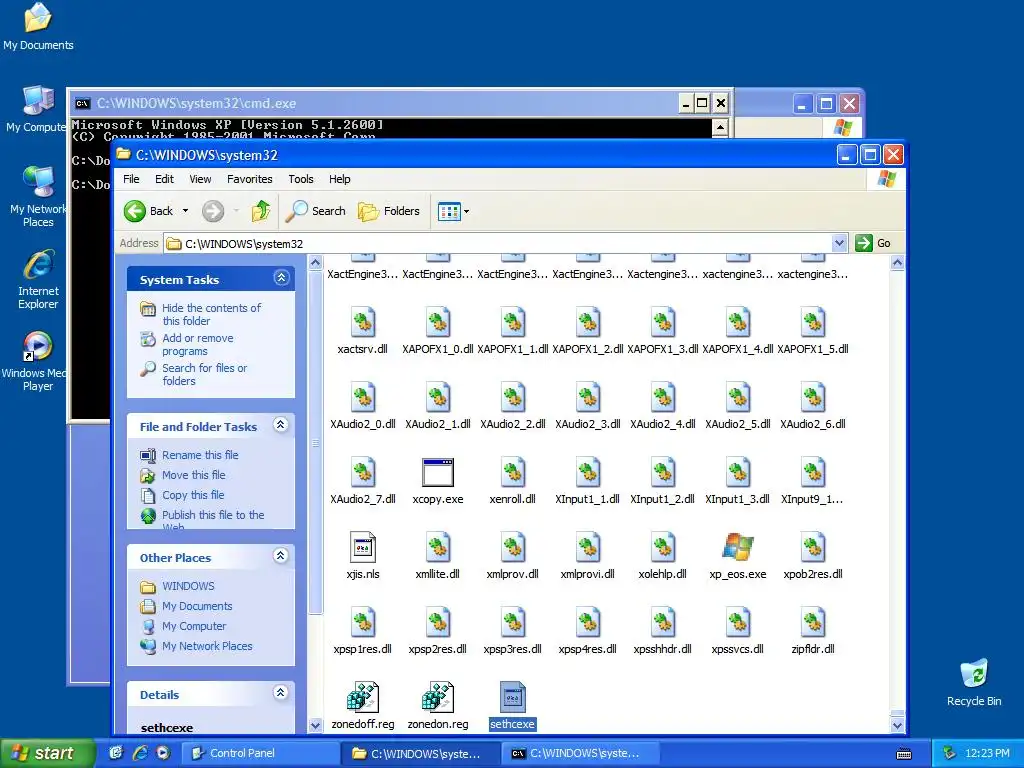Switch to Control Panel taskbar button

(x=259, y=753)
